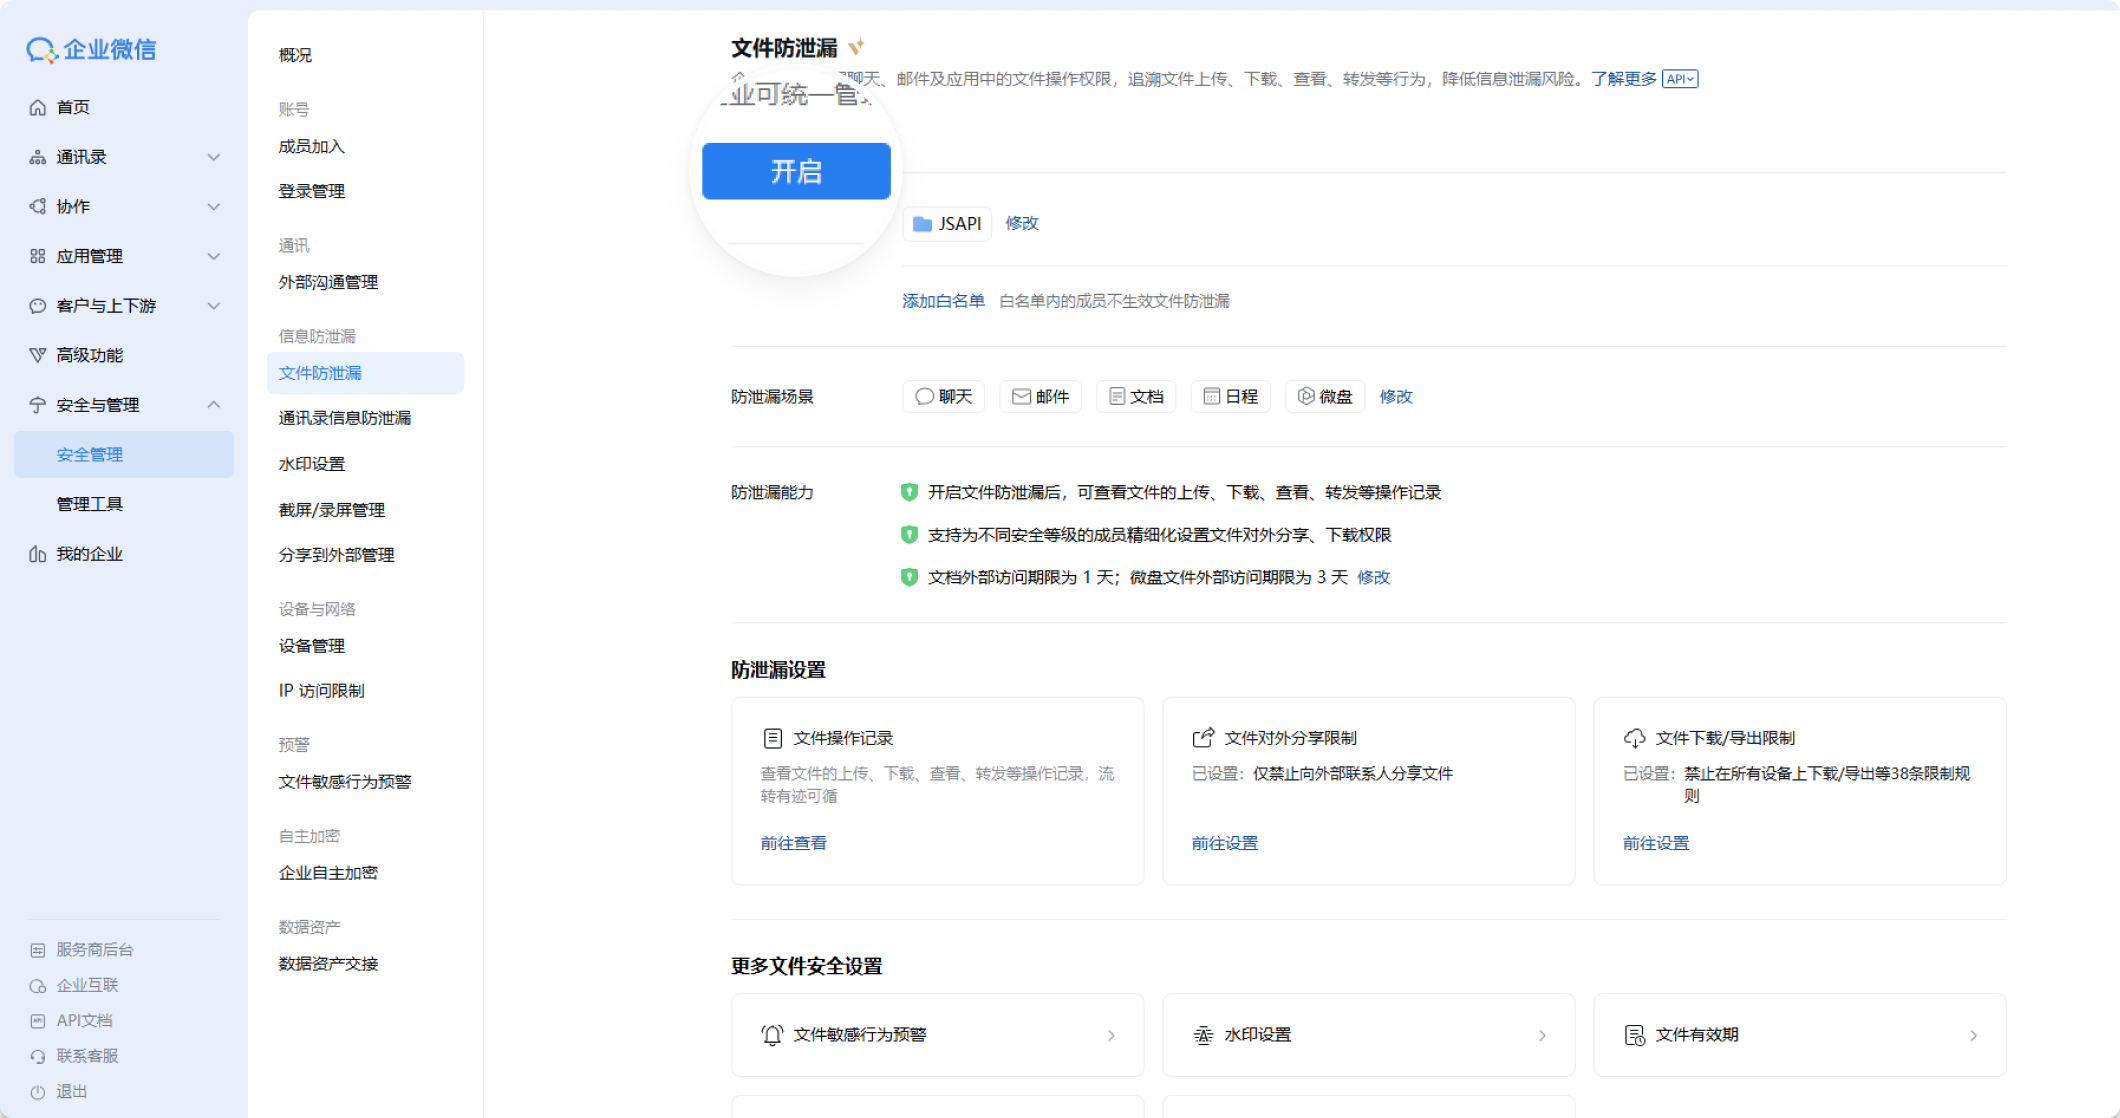Collapse the 安全与管理 menu chevron
2120x1118 pixels.
coord(213,405)
